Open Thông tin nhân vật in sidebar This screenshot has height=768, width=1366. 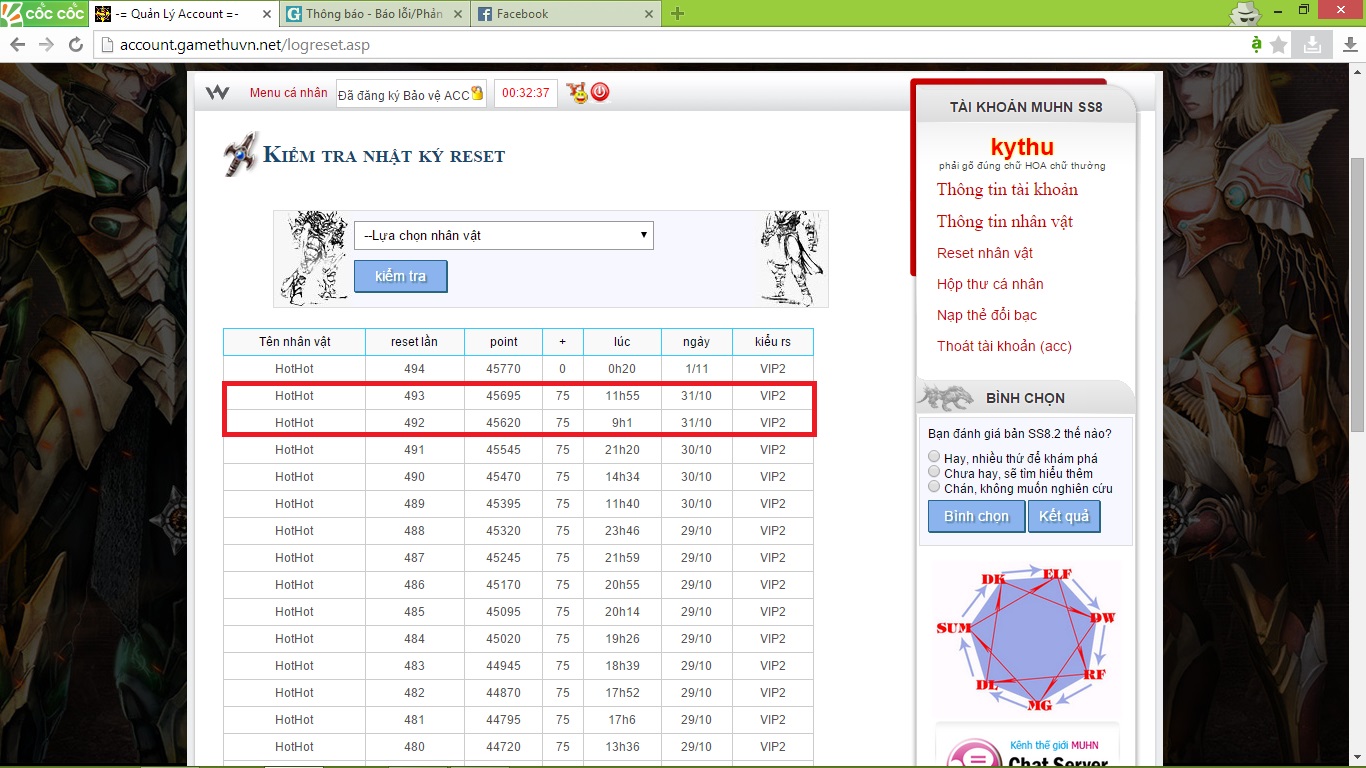(1005, 222)
